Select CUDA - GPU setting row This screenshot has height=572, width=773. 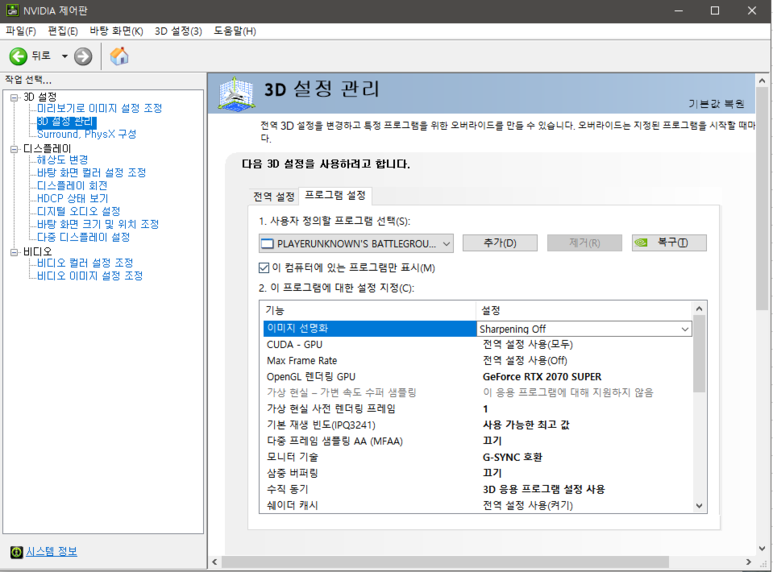coord(478,345)
